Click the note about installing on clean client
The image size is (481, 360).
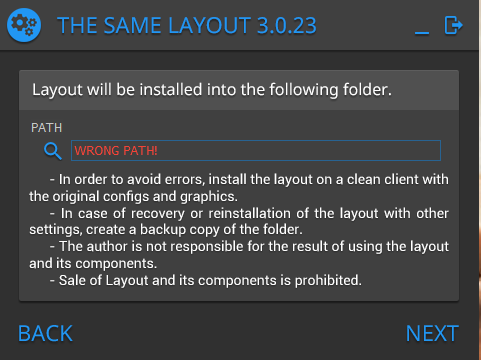239,188
